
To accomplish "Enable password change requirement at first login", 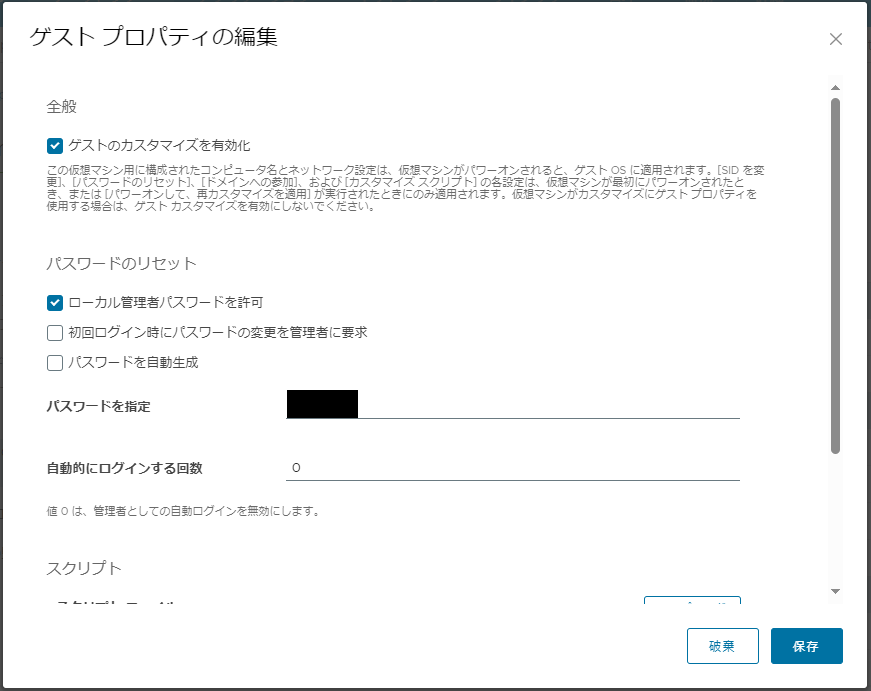I will click(53, 332).
